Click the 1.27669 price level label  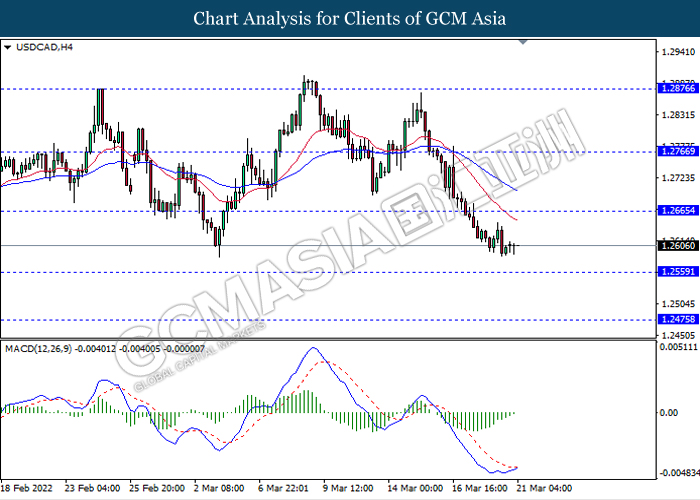pyautogui.click(x=678, y=151)
